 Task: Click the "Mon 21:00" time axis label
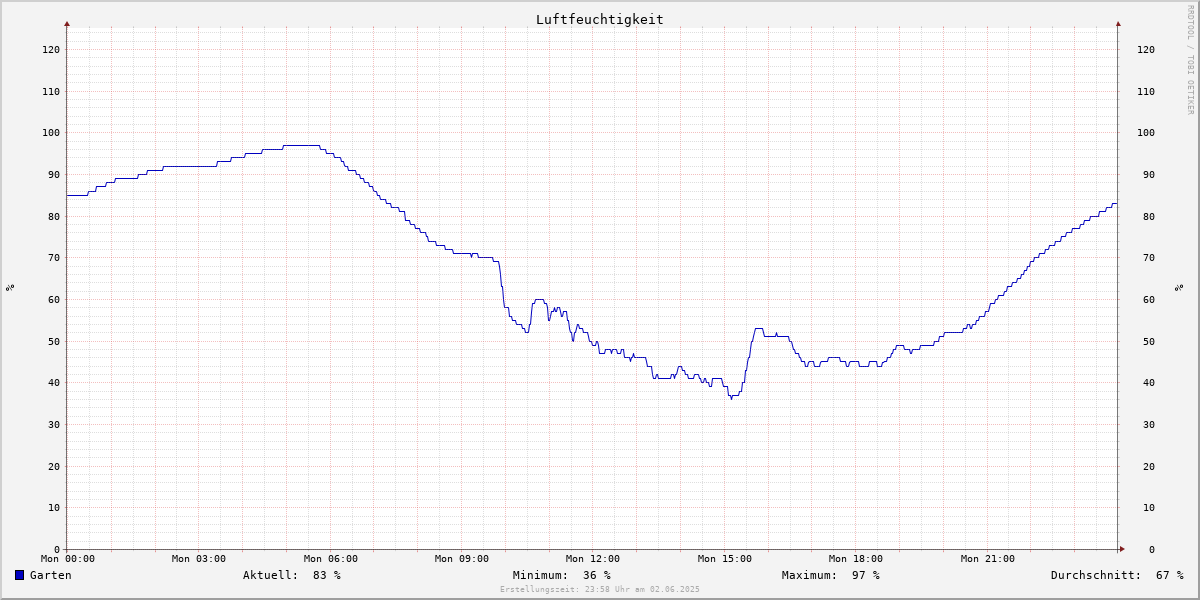coord(988,559)
